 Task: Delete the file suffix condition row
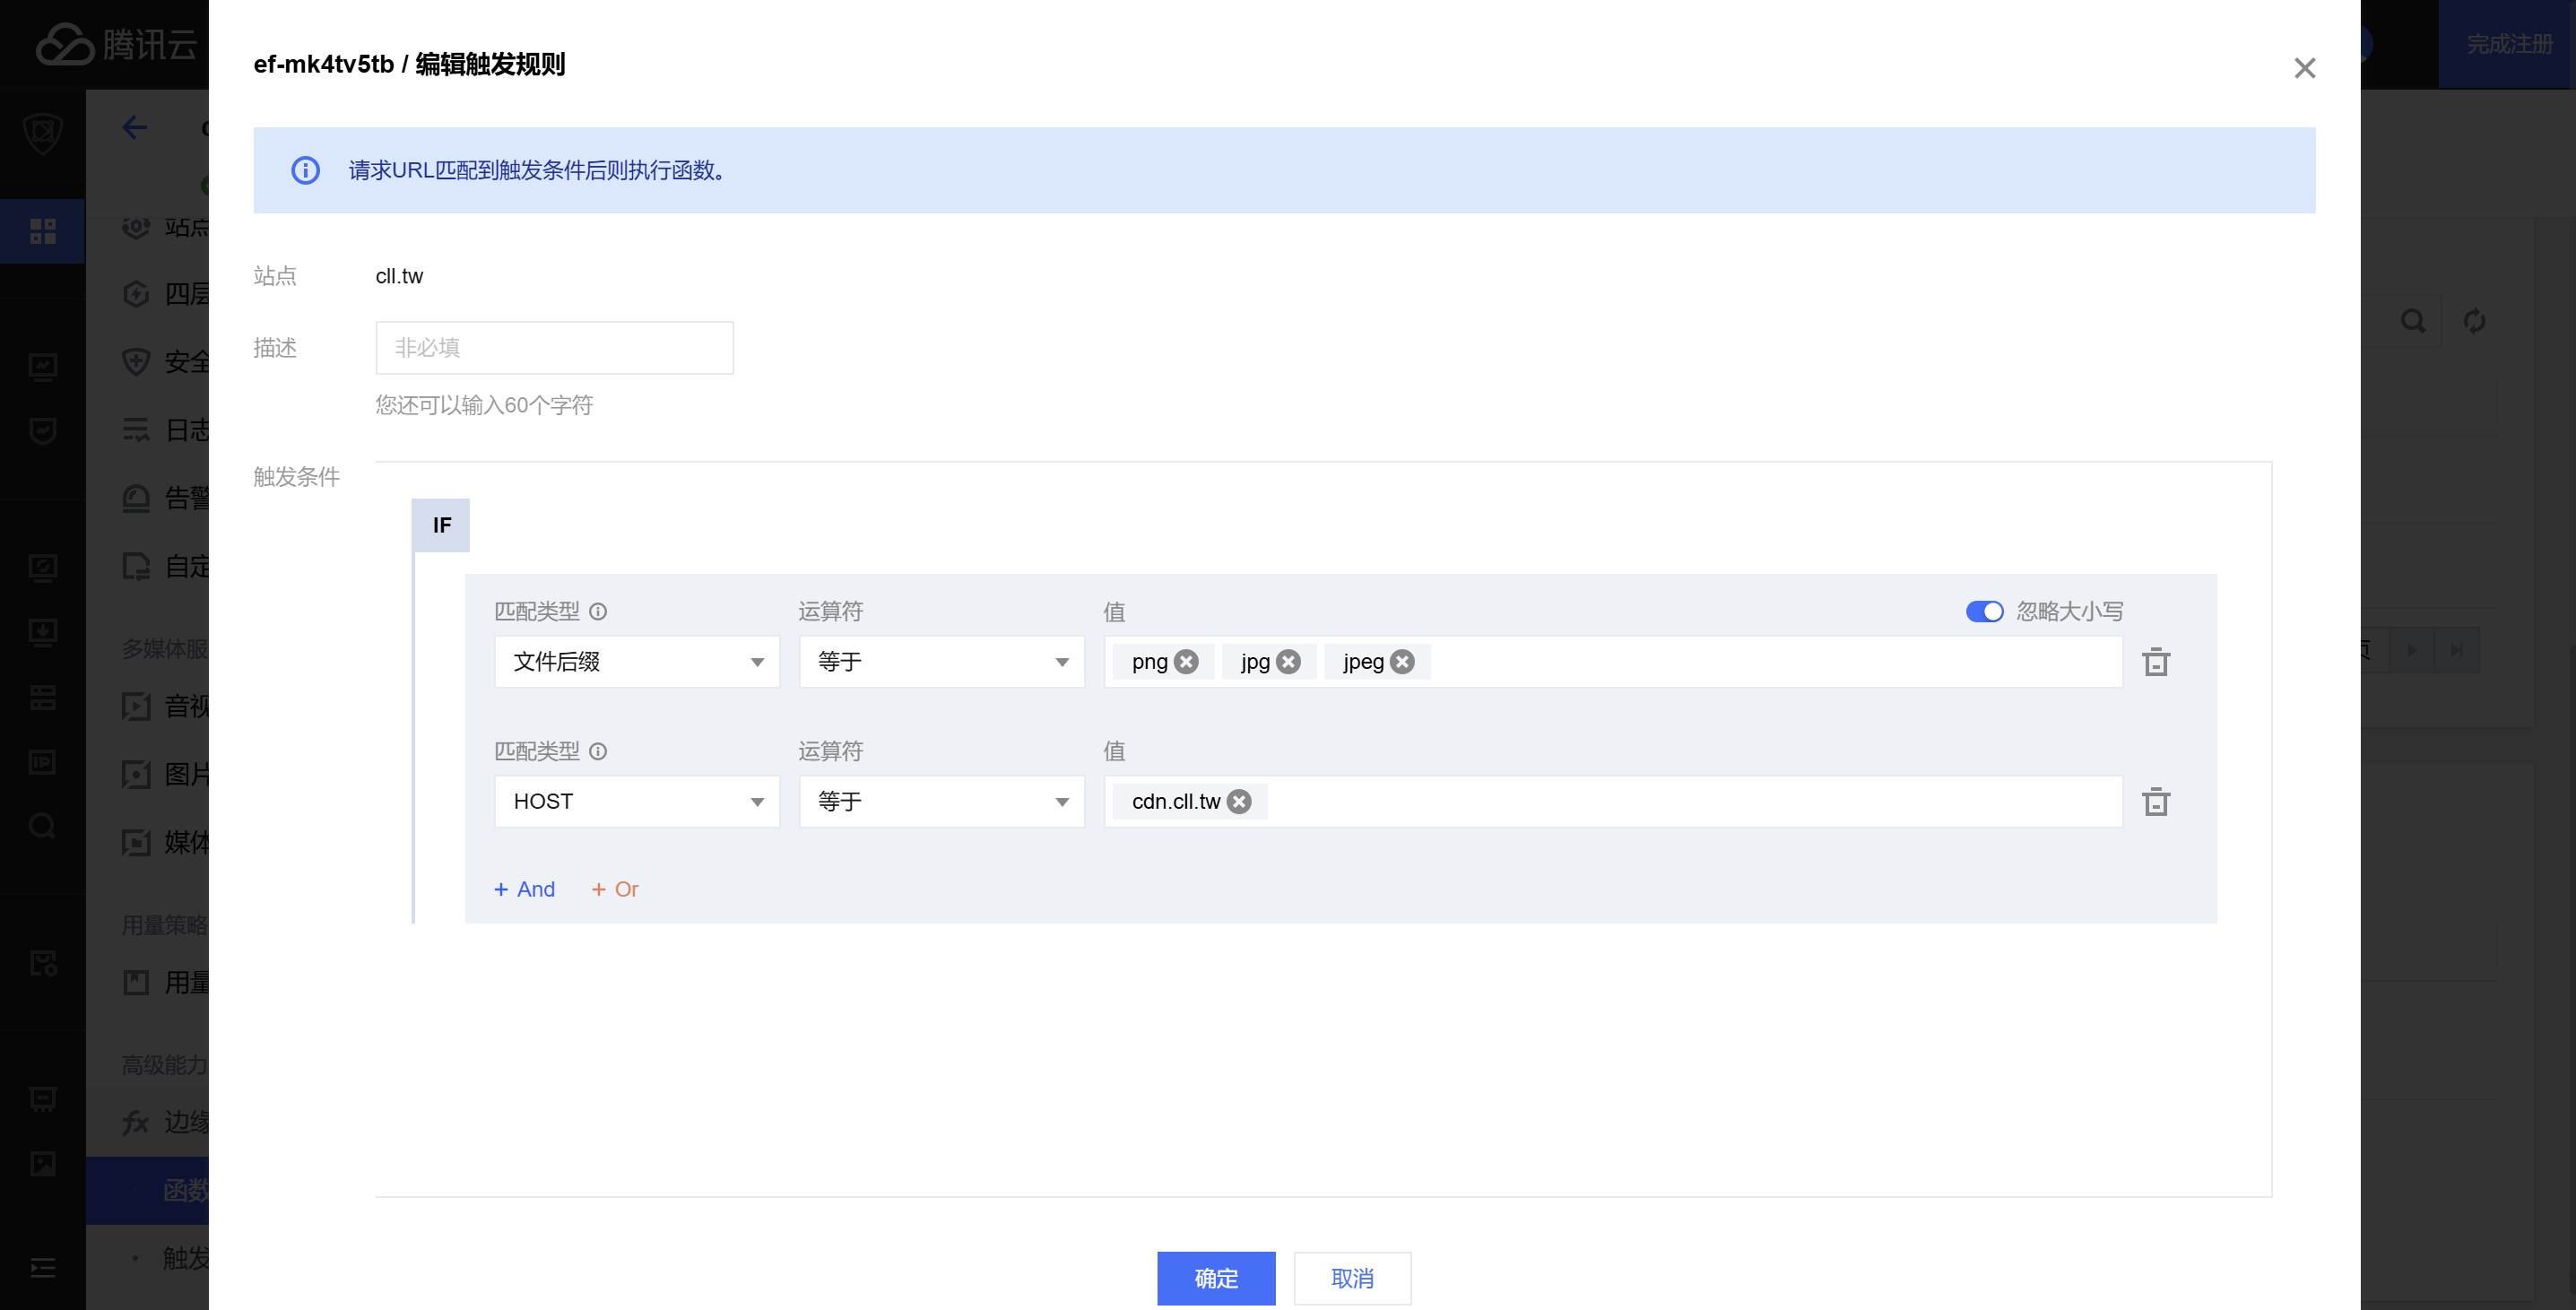click(x=2155, y=662)
